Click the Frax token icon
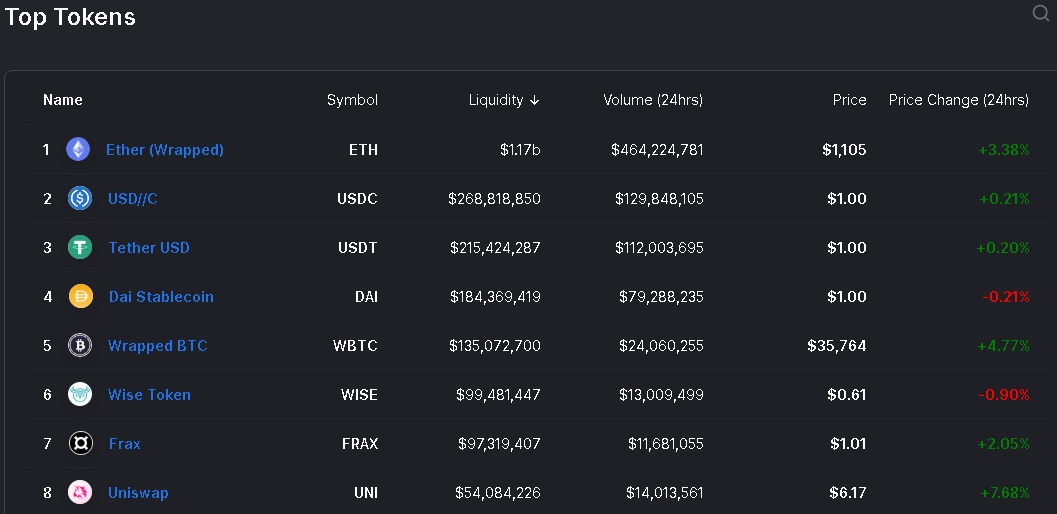 (x=81, y=443)
